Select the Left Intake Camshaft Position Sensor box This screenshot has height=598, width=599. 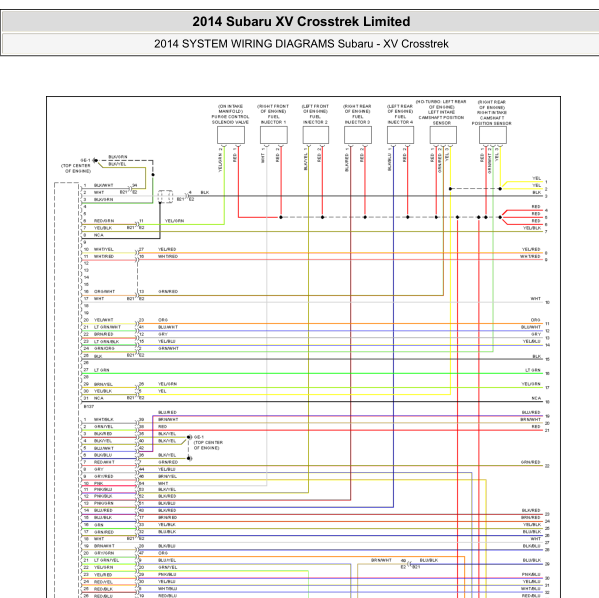[x=443, y=135]
